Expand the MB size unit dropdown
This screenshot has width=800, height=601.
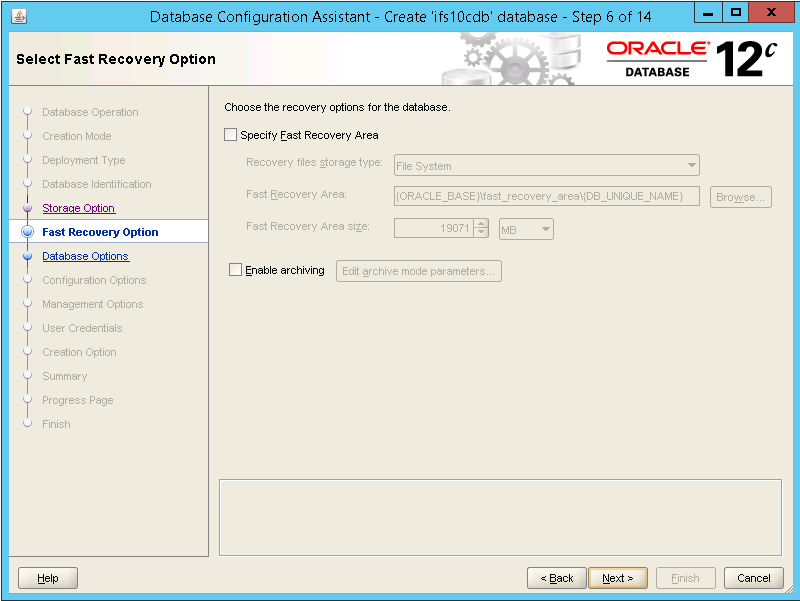tap(526, 229)
